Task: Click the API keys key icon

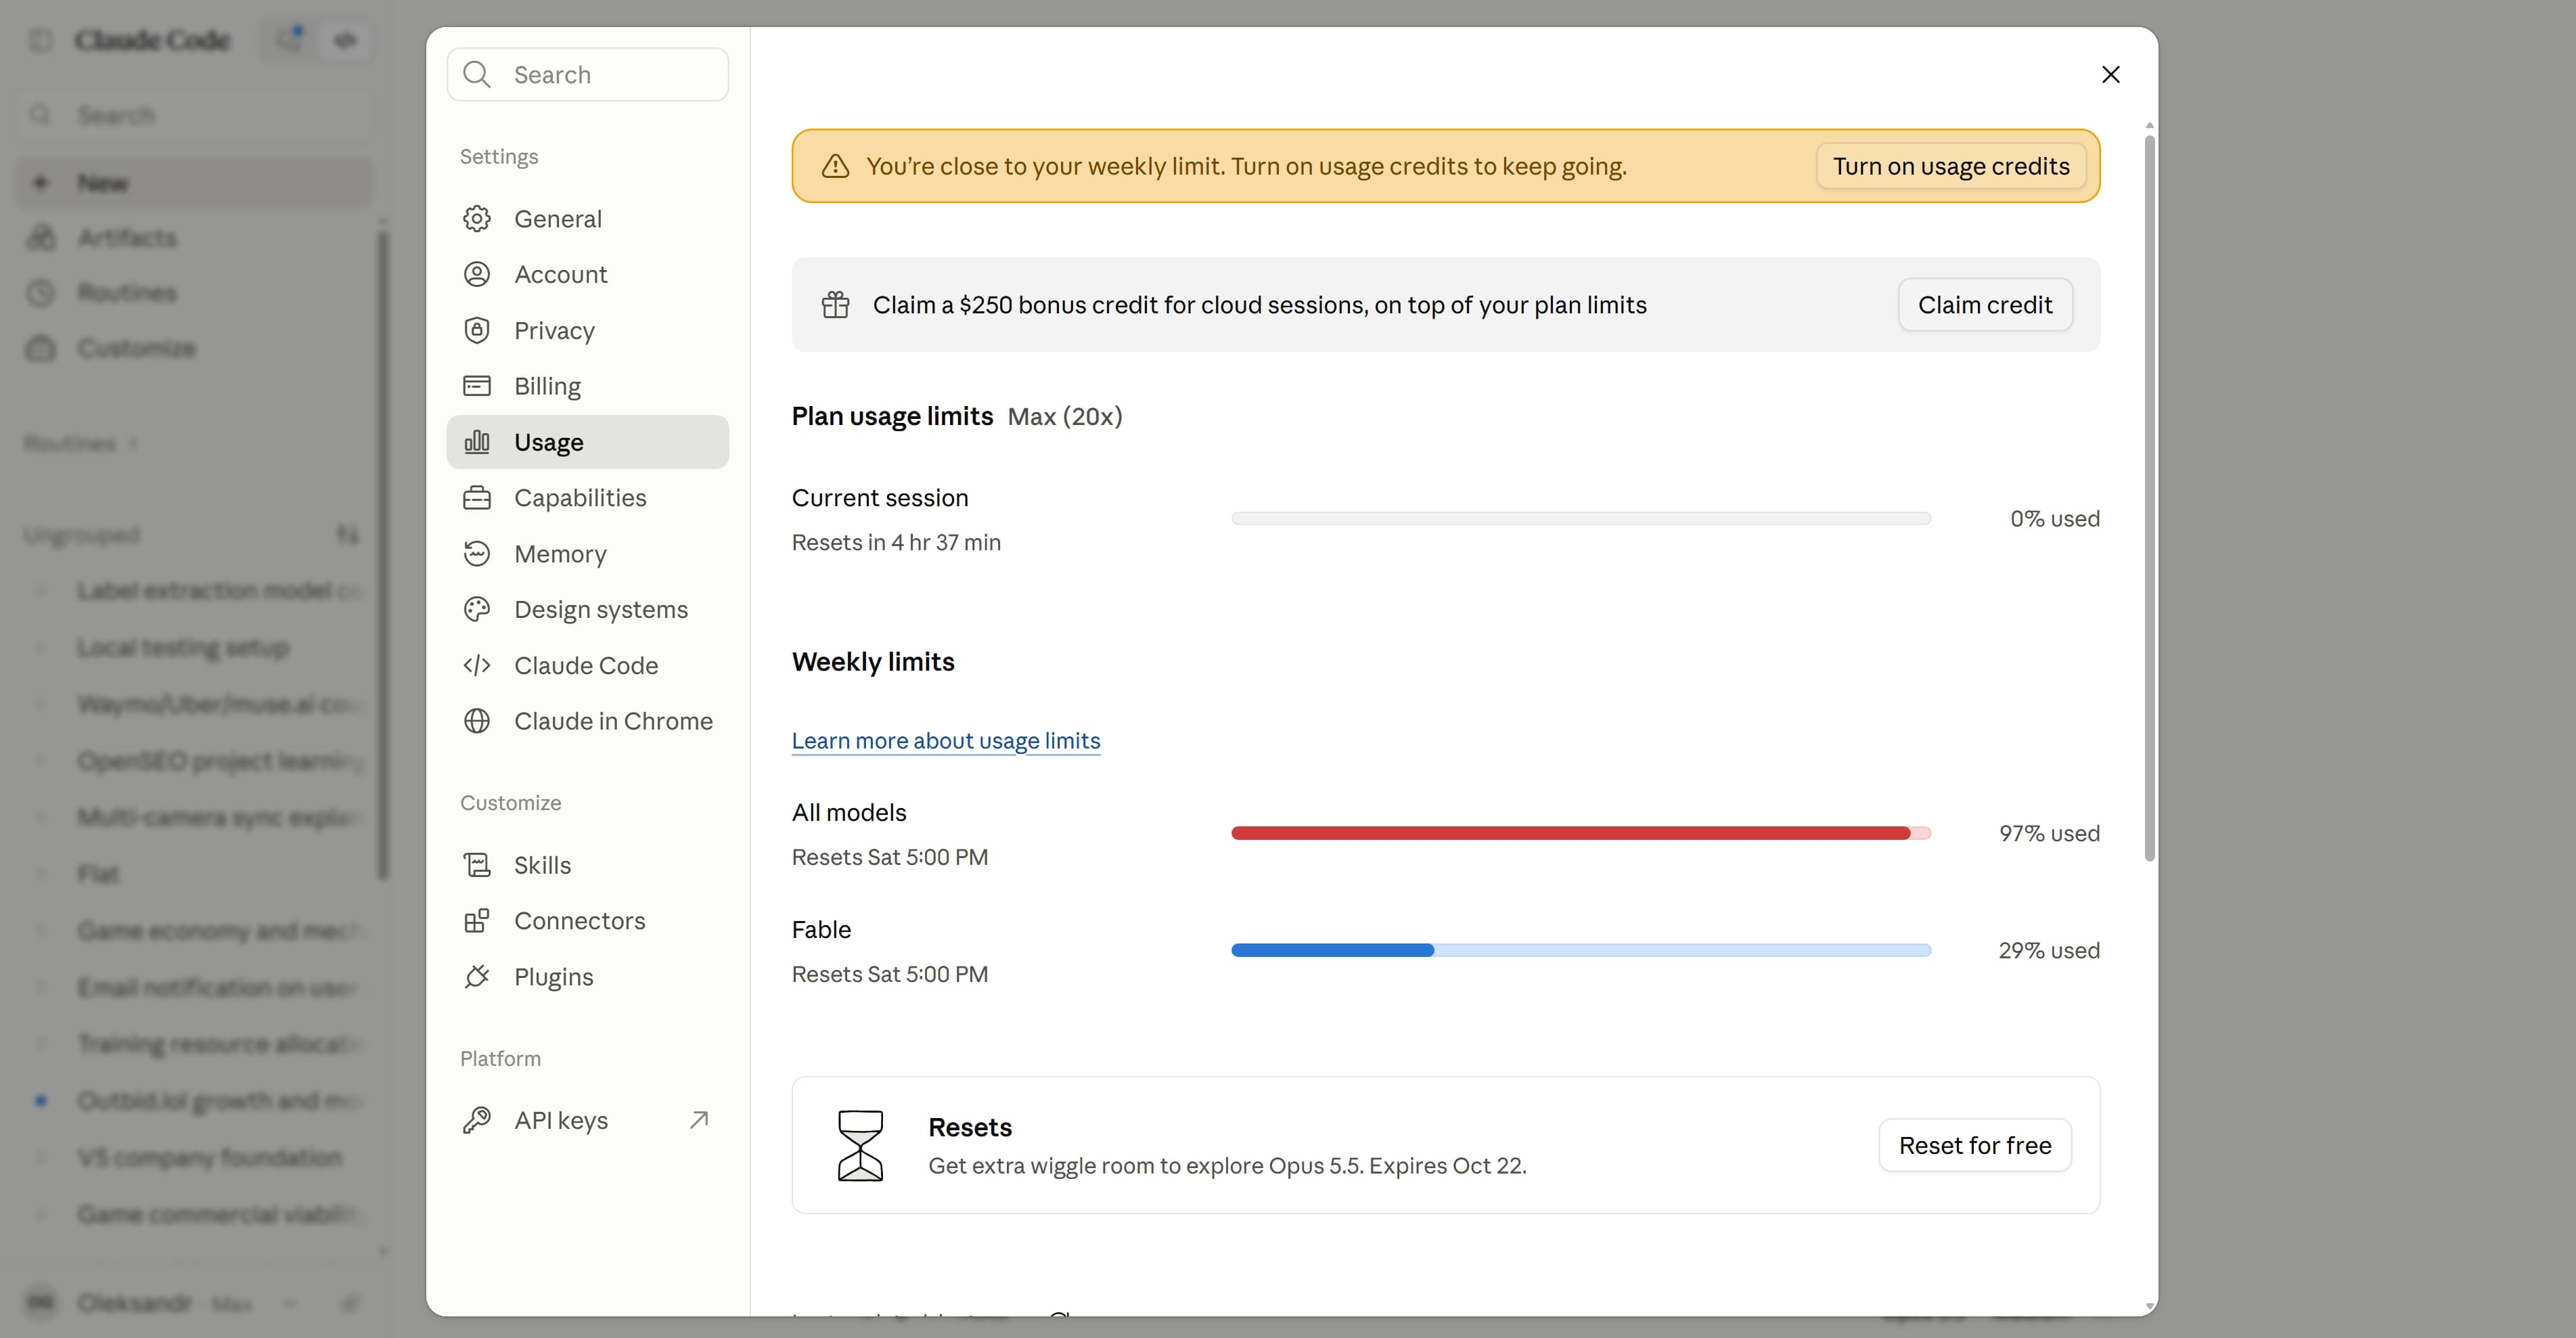Action: click(x=477, y=1120)
